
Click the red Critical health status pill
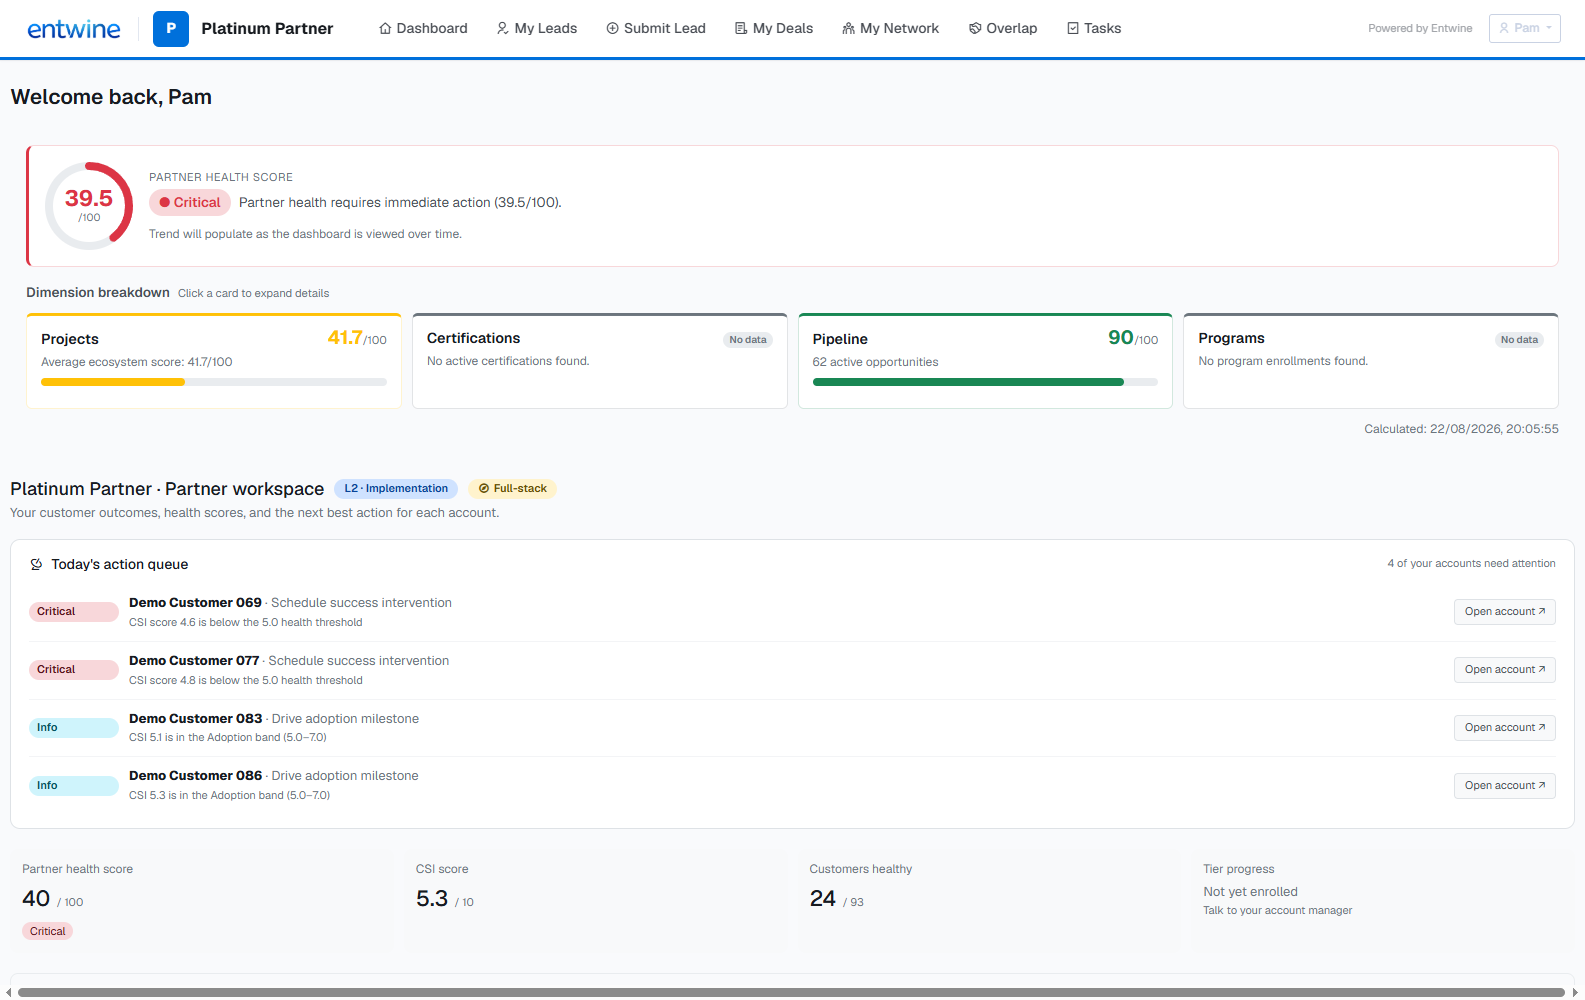pyautogui.click(x=190, y=202)
